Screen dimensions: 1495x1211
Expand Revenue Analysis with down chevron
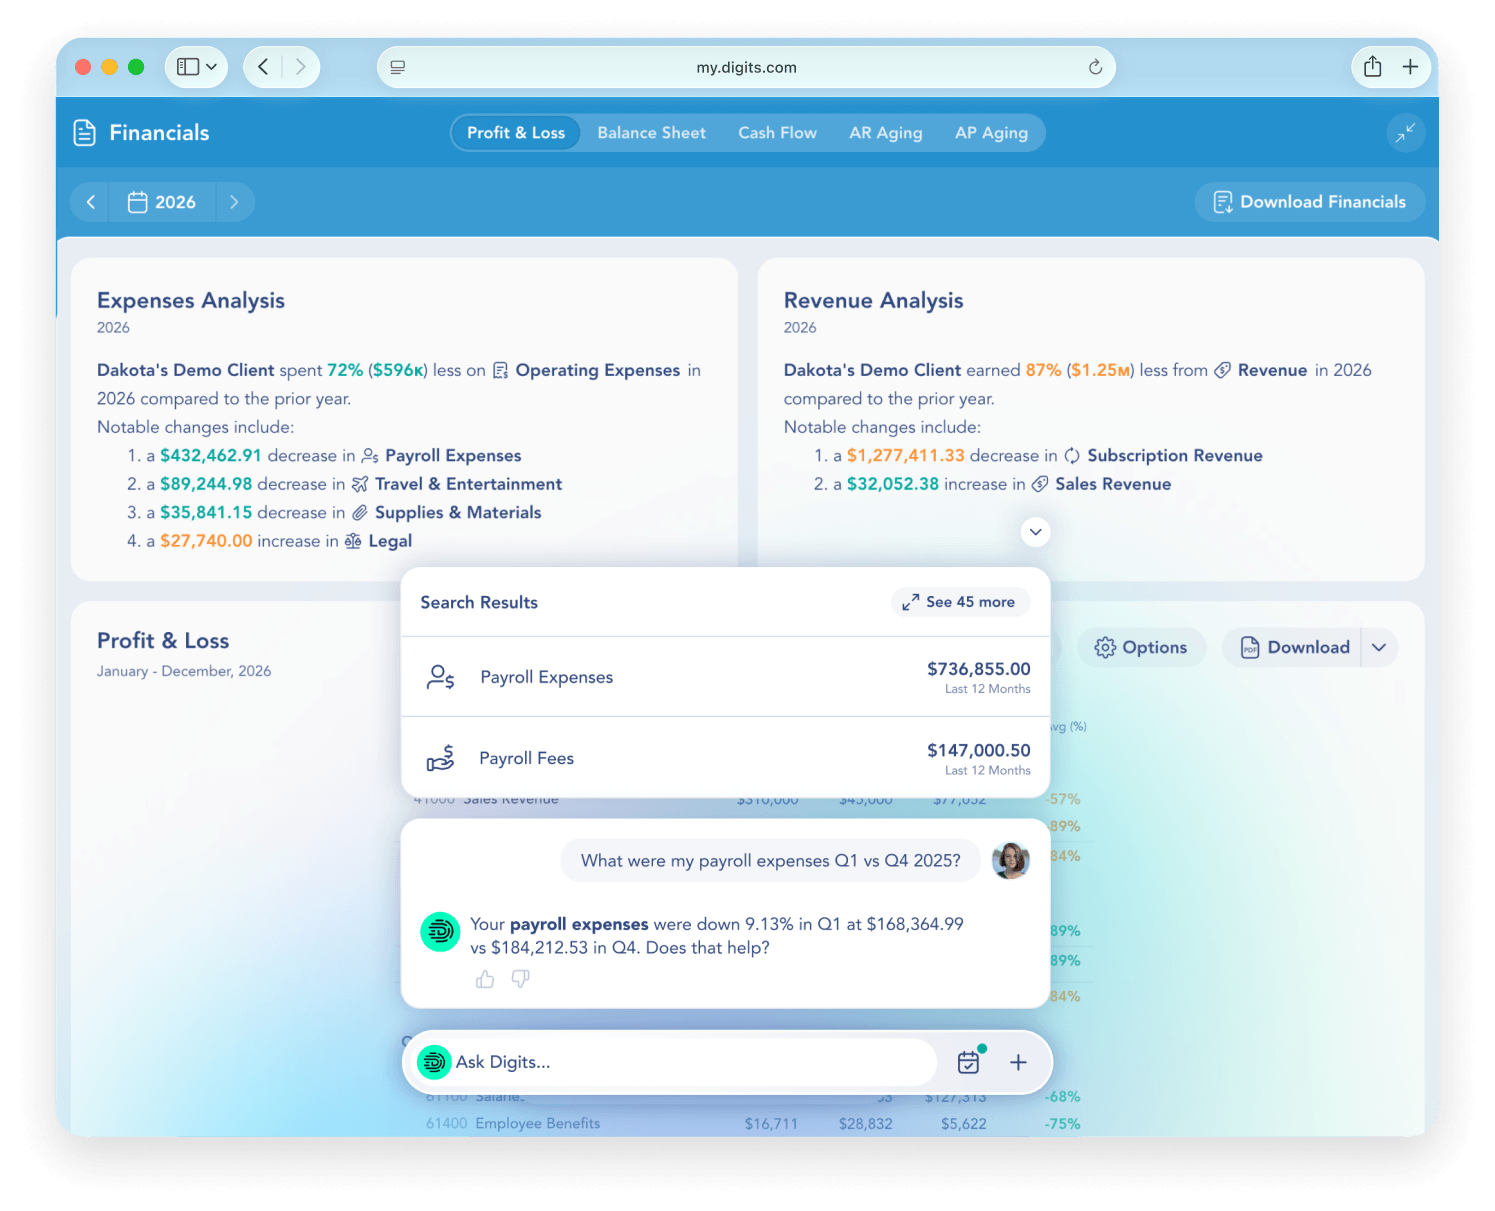(1036, 532)
